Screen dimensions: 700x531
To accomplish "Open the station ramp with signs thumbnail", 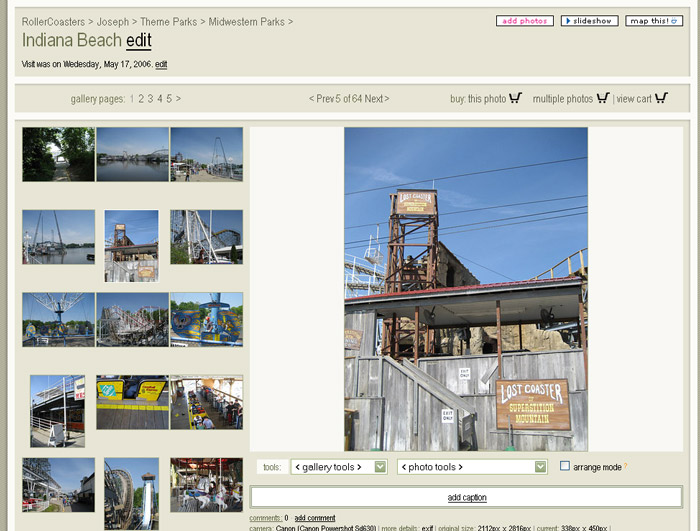I will (x=58, y=411).
